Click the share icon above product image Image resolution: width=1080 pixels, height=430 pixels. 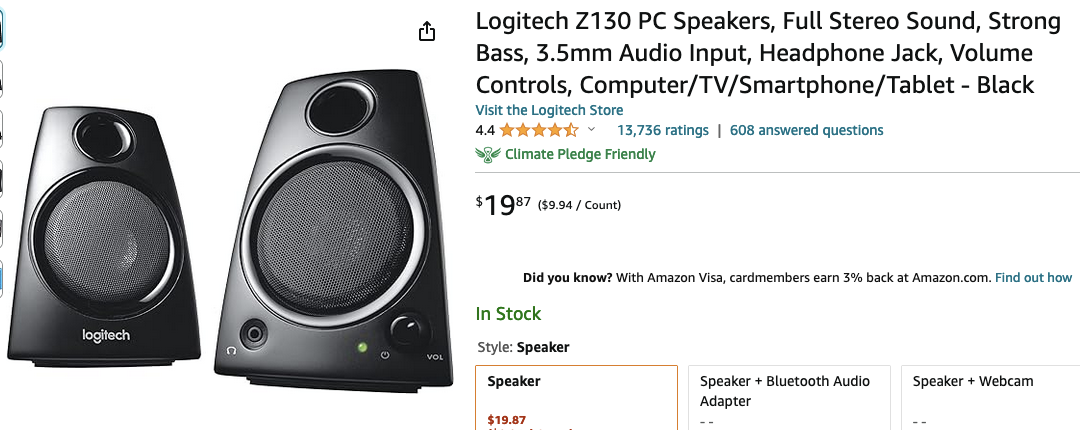tap(427, 31)
